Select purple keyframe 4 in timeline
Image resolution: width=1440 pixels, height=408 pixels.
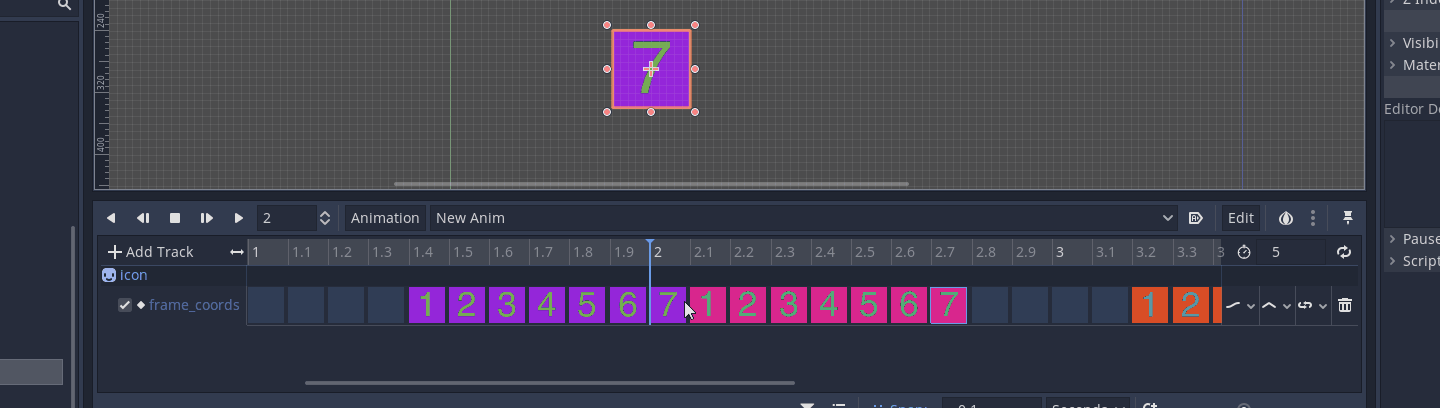pos(547,305)
